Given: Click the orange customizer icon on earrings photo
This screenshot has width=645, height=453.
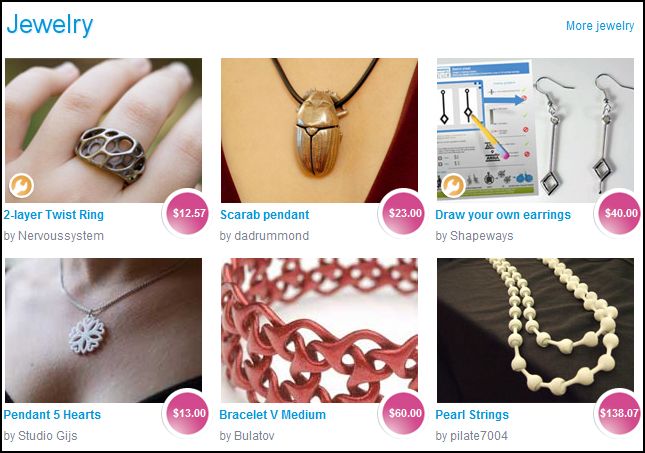Looking at the screenshot, I should [453, 186].
